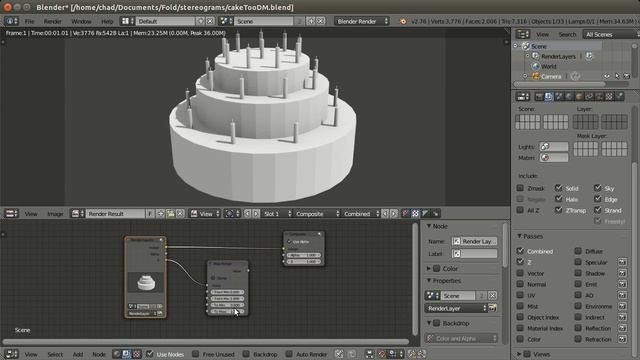
Task: Collapse the Scene tree item in outliner
Action: coord(516,46)
